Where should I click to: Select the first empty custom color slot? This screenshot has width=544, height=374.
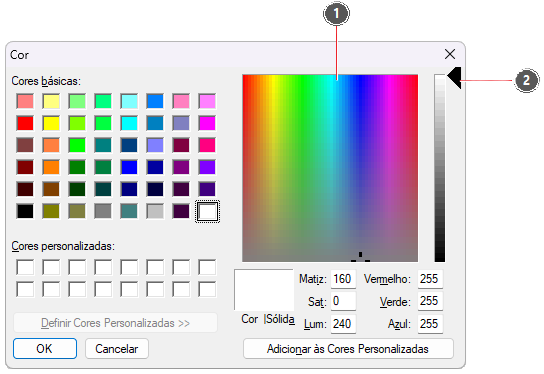pos(25,267)
